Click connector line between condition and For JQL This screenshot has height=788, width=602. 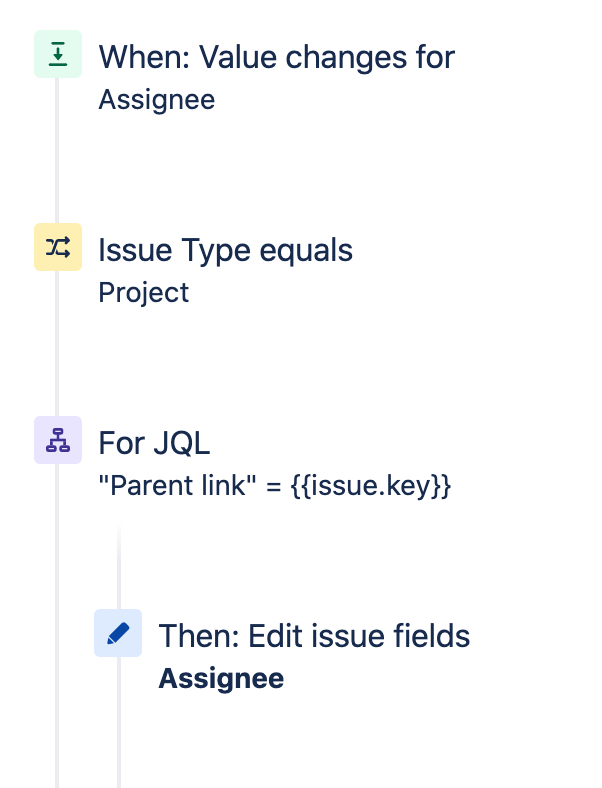[x=57, y=343]
